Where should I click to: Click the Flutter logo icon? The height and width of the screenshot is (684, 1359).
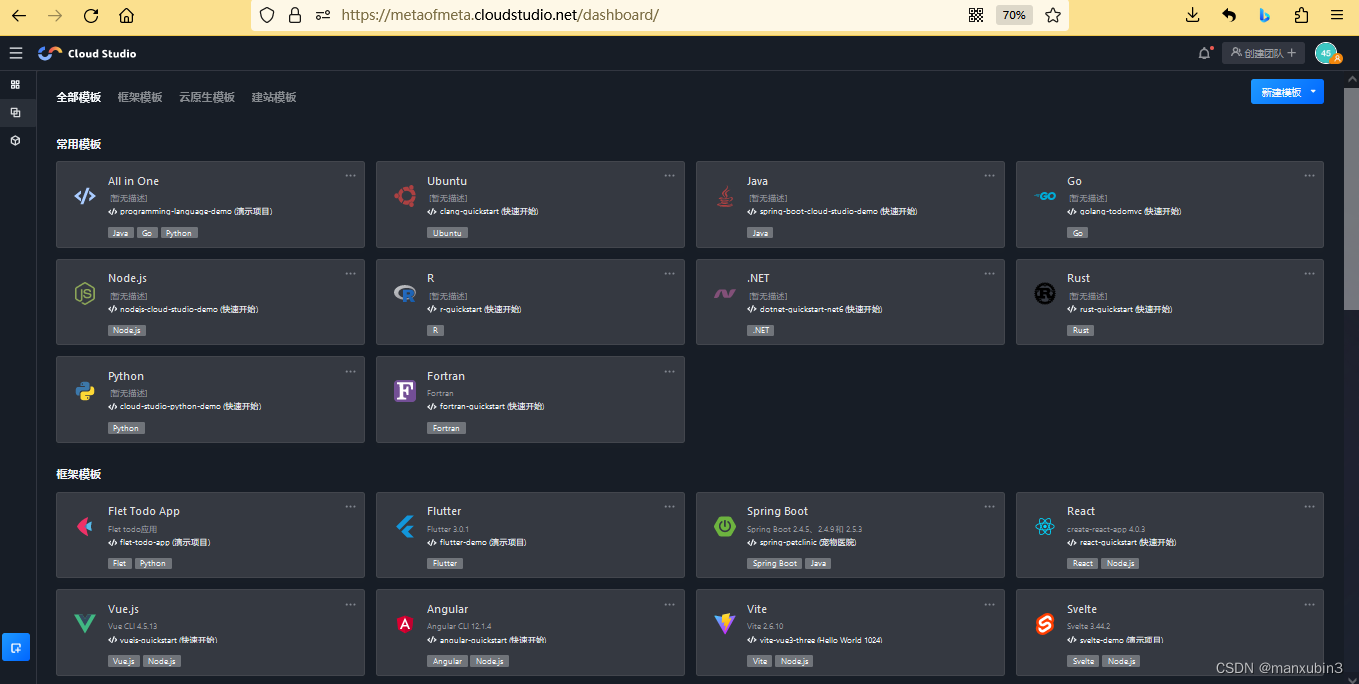[x=405, y=526]
